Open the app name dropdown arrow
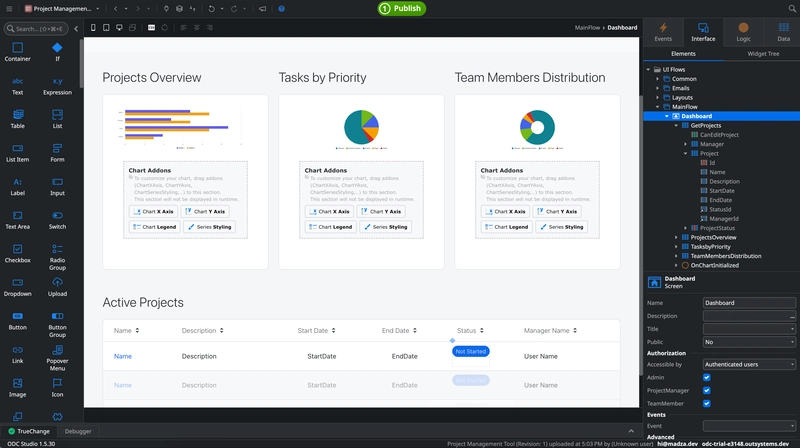800x448 pixels. pyautogui.click(x=97, y=9)
